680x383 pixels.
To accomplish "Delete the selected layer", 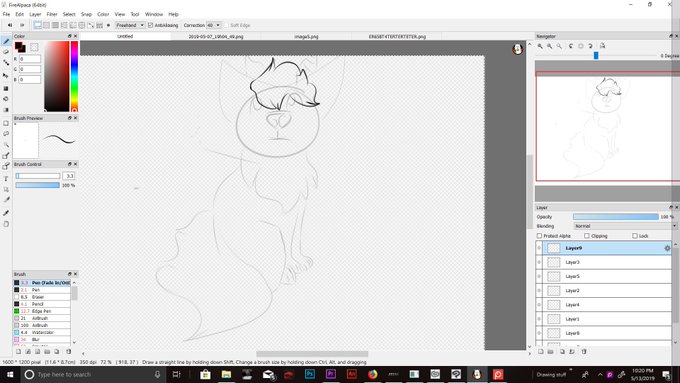I will 584,351.
